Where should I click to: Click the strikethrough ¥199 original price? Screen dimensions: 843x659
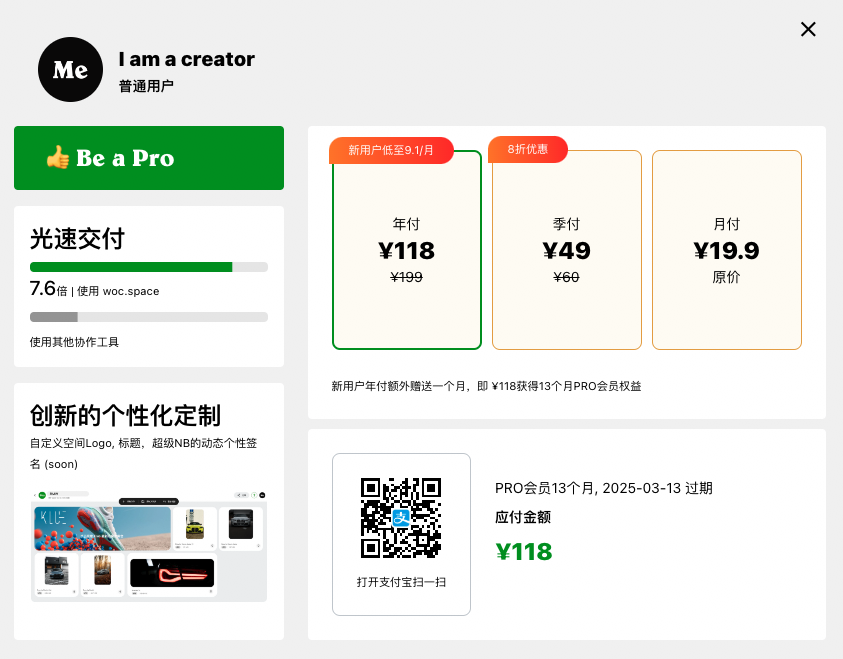click(406, 277)
